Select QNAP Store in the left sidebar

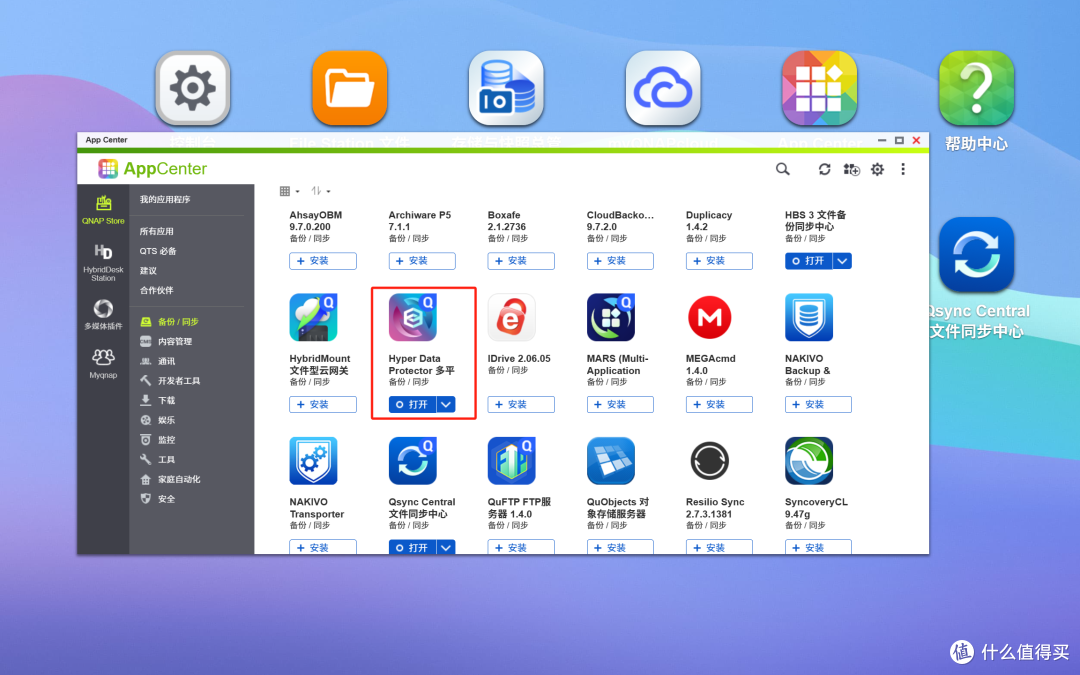pyautogui.click(x=103, y=209)
